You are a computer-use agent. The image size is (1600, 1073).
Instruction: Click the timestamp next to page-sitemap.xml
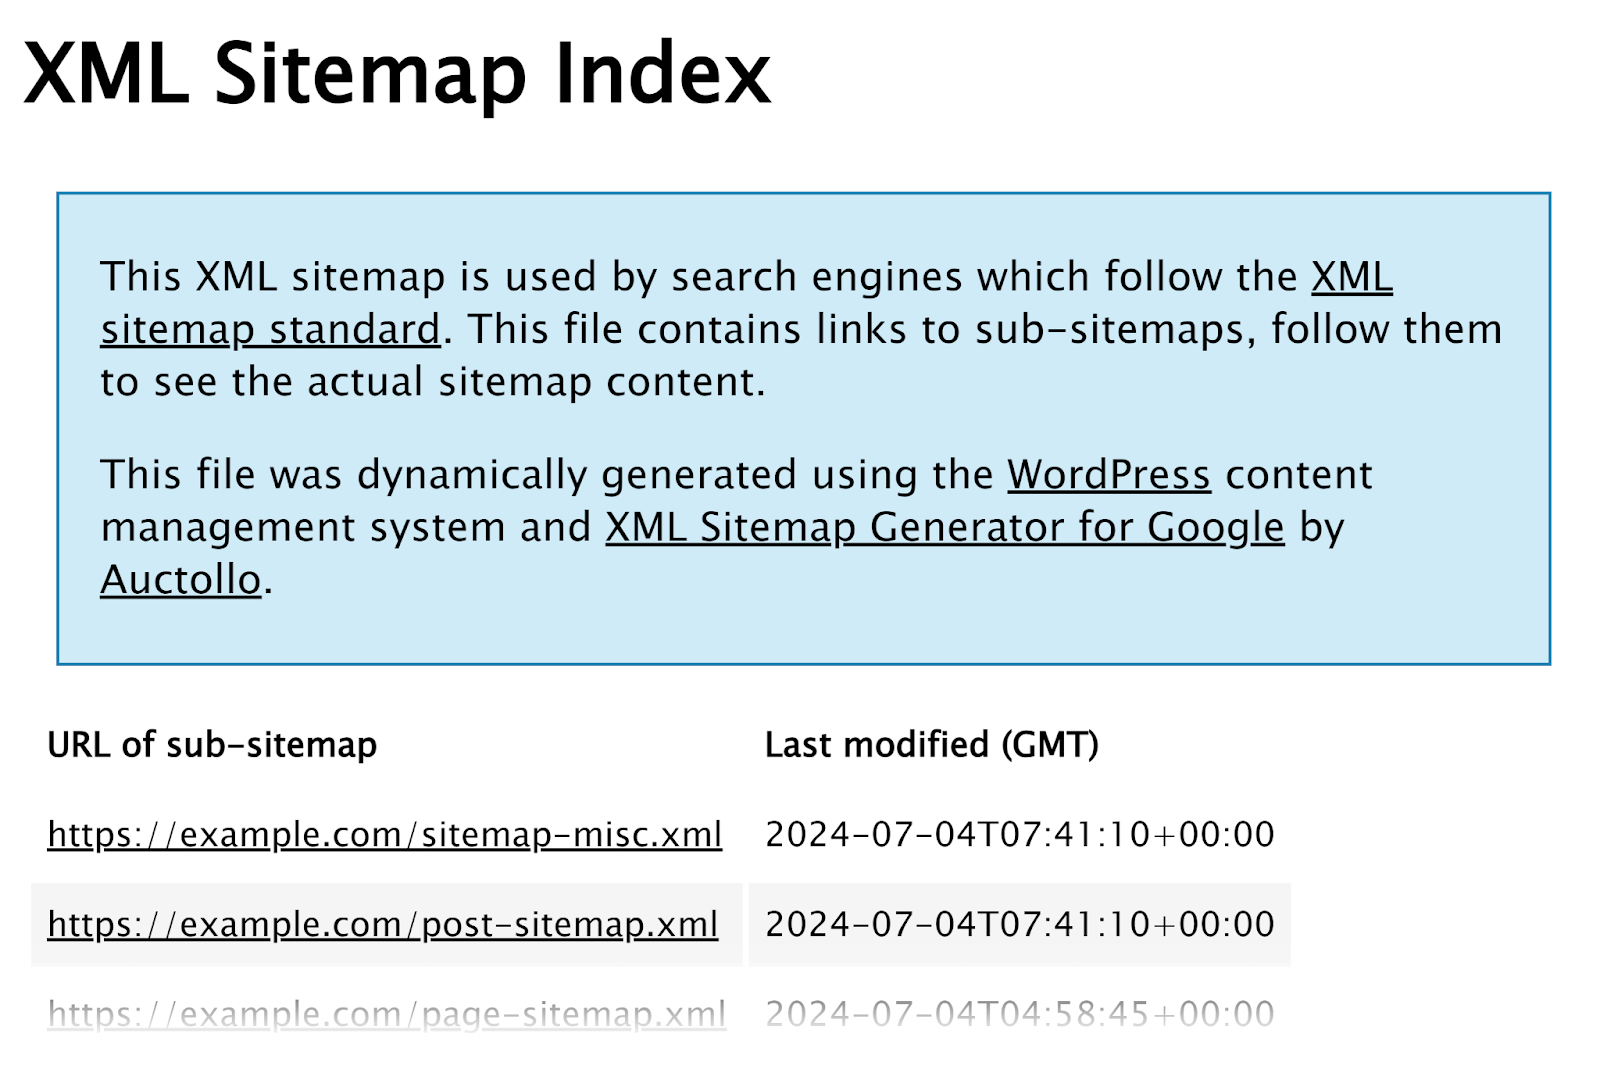pyautogui.click(x=1020, y=1014)
